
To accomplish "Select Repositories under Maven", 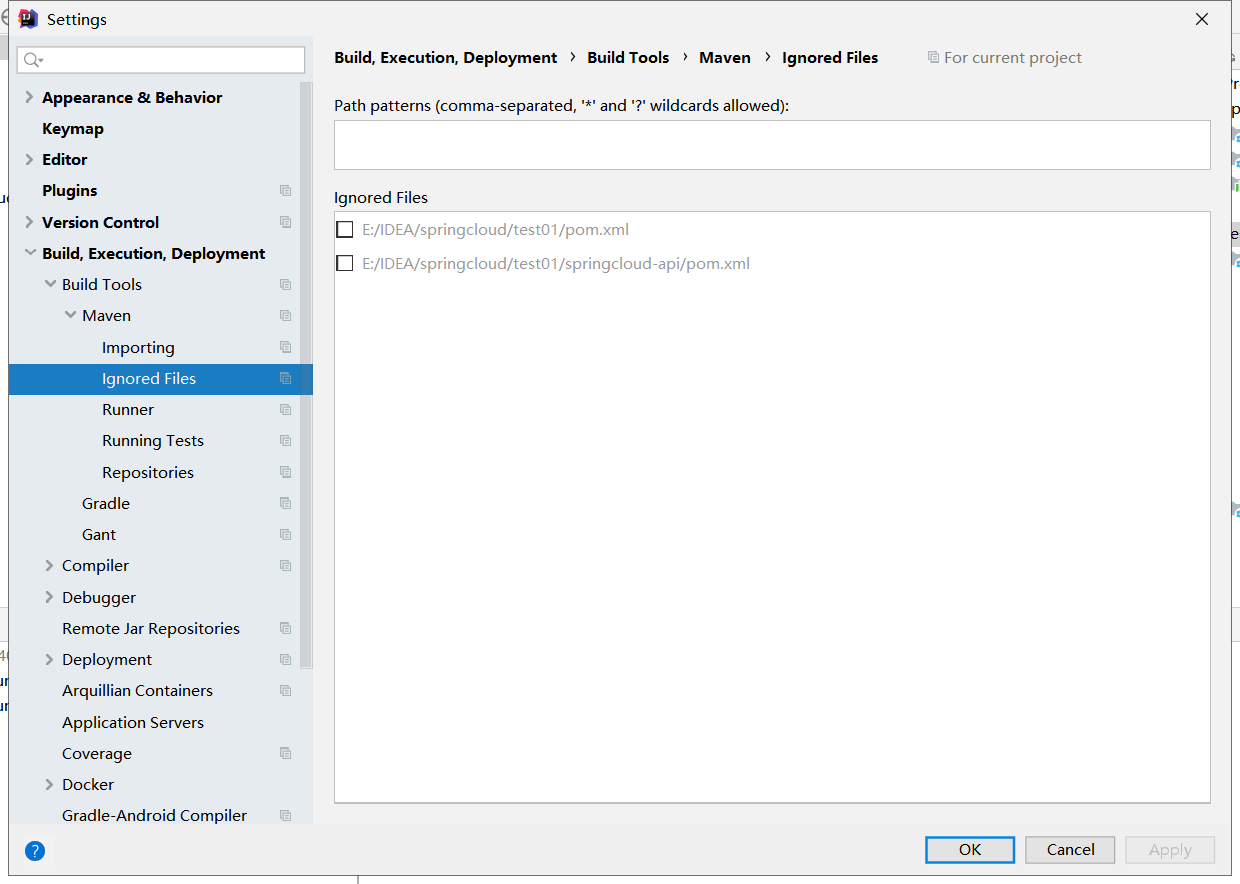I will 148,472.
